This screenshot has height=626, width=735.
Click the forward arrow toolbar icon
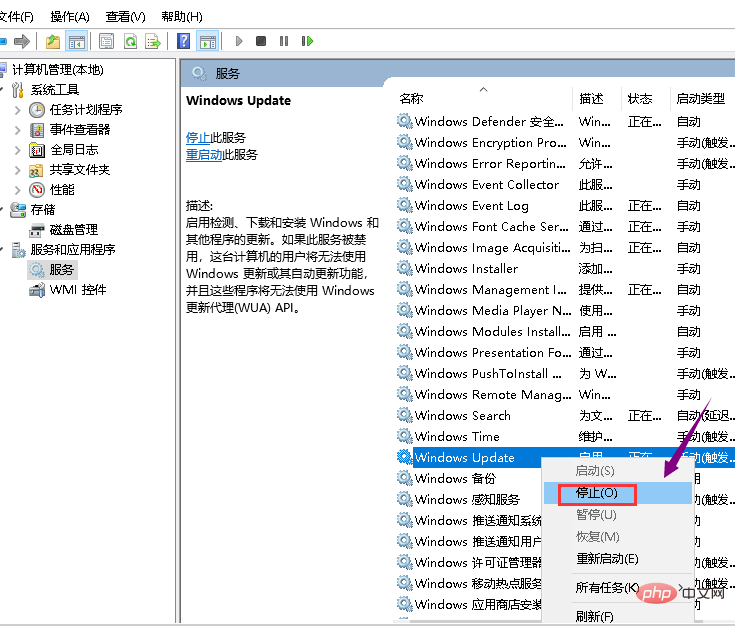click(x=22, y=41)
